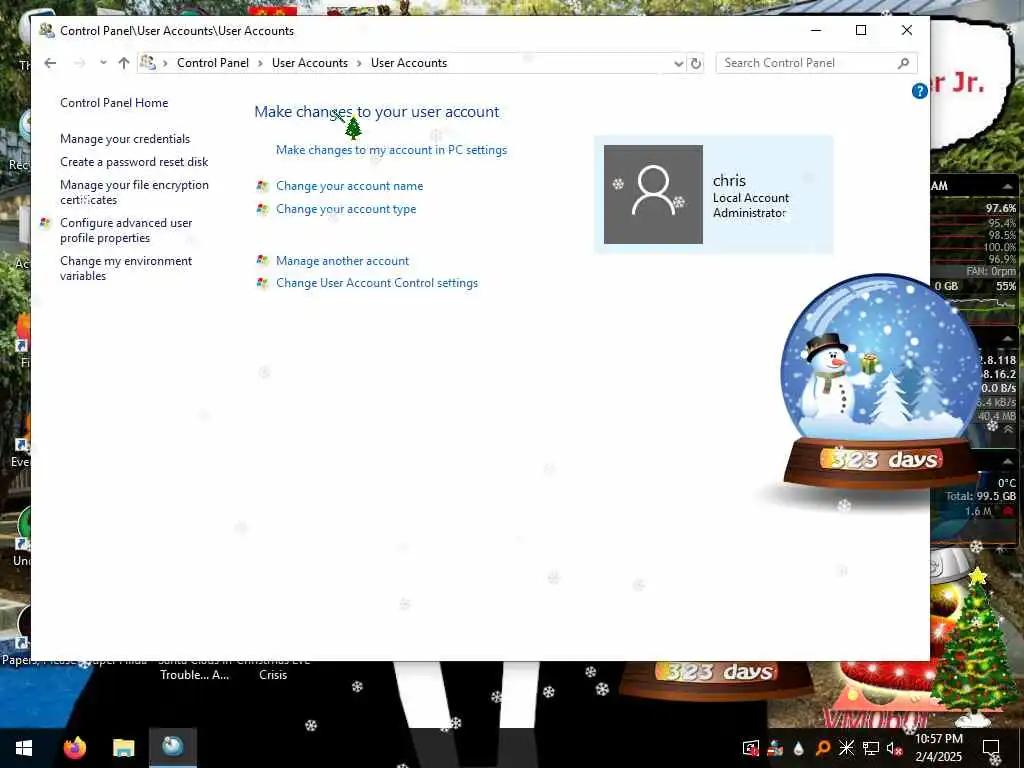
Task: Maximize the User Accounts window
Action: pyautogui.click(x=861, y=30)
